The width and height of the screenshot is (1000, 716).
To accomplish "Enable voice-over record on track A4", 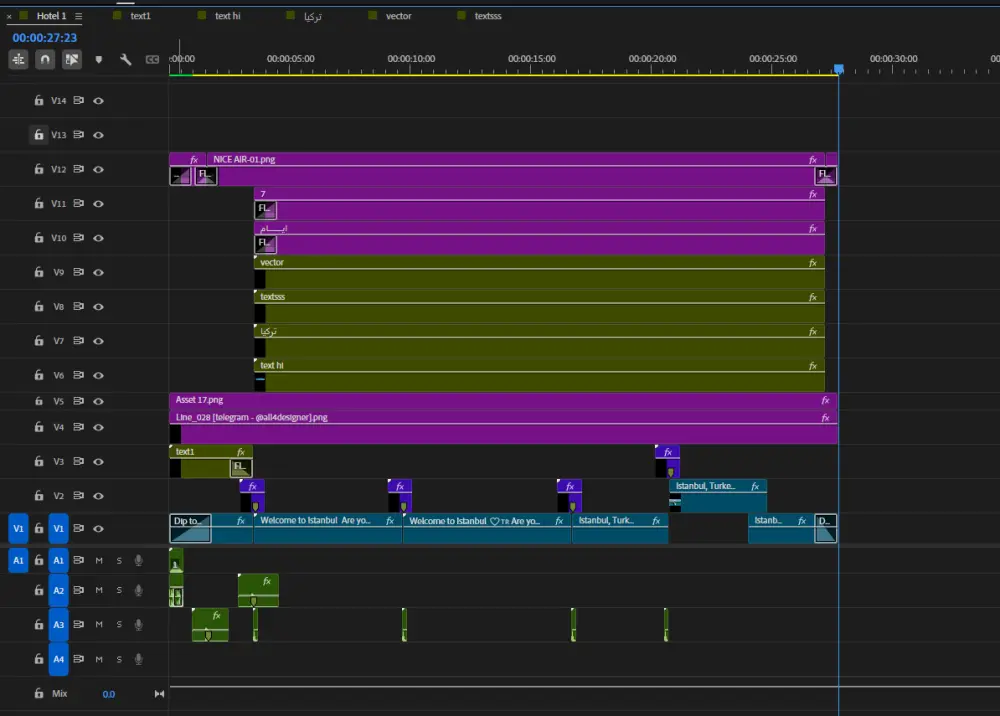I will click(138, 659).
